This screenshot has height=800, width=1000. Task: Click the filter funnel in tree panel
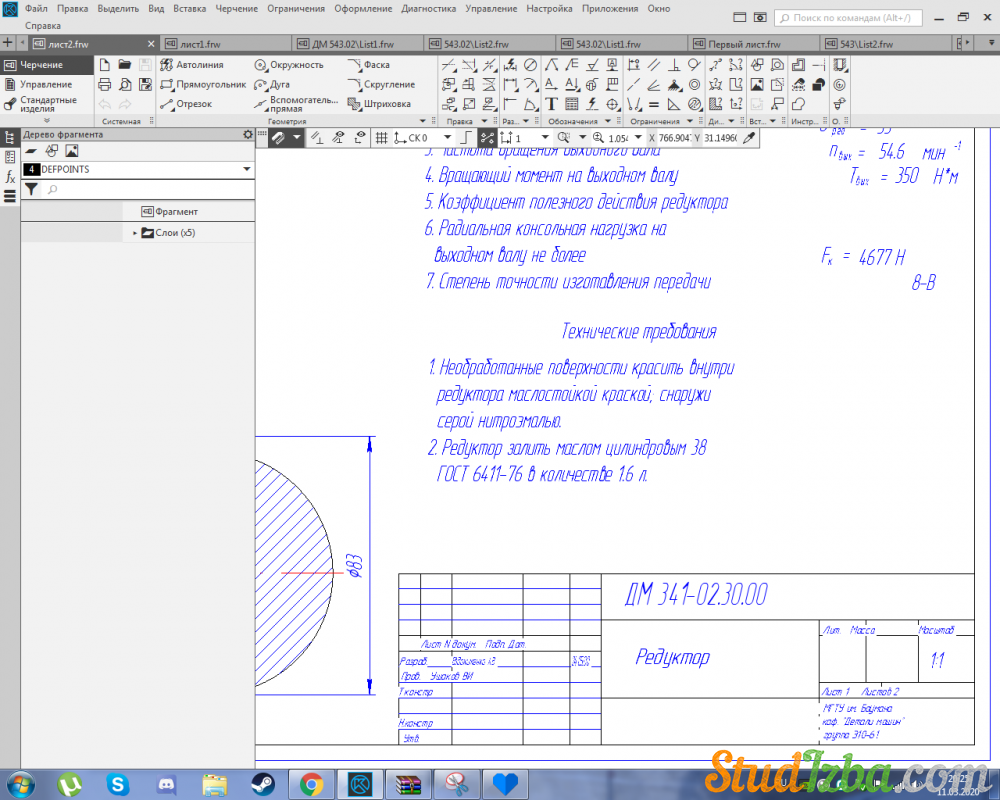click(x=31, y=189)
